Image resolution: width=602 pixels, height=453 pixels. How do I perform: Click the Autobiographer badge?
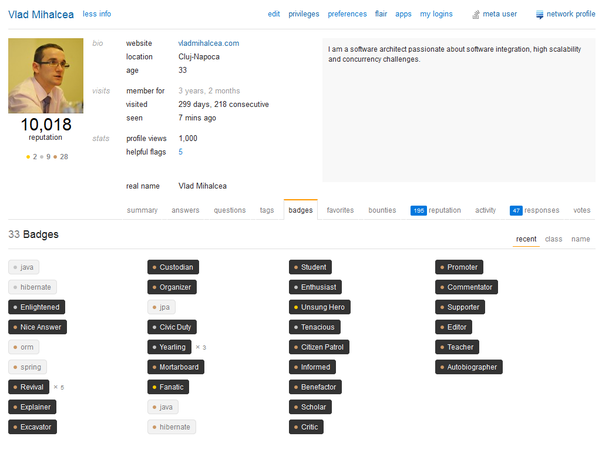(468, 367)
